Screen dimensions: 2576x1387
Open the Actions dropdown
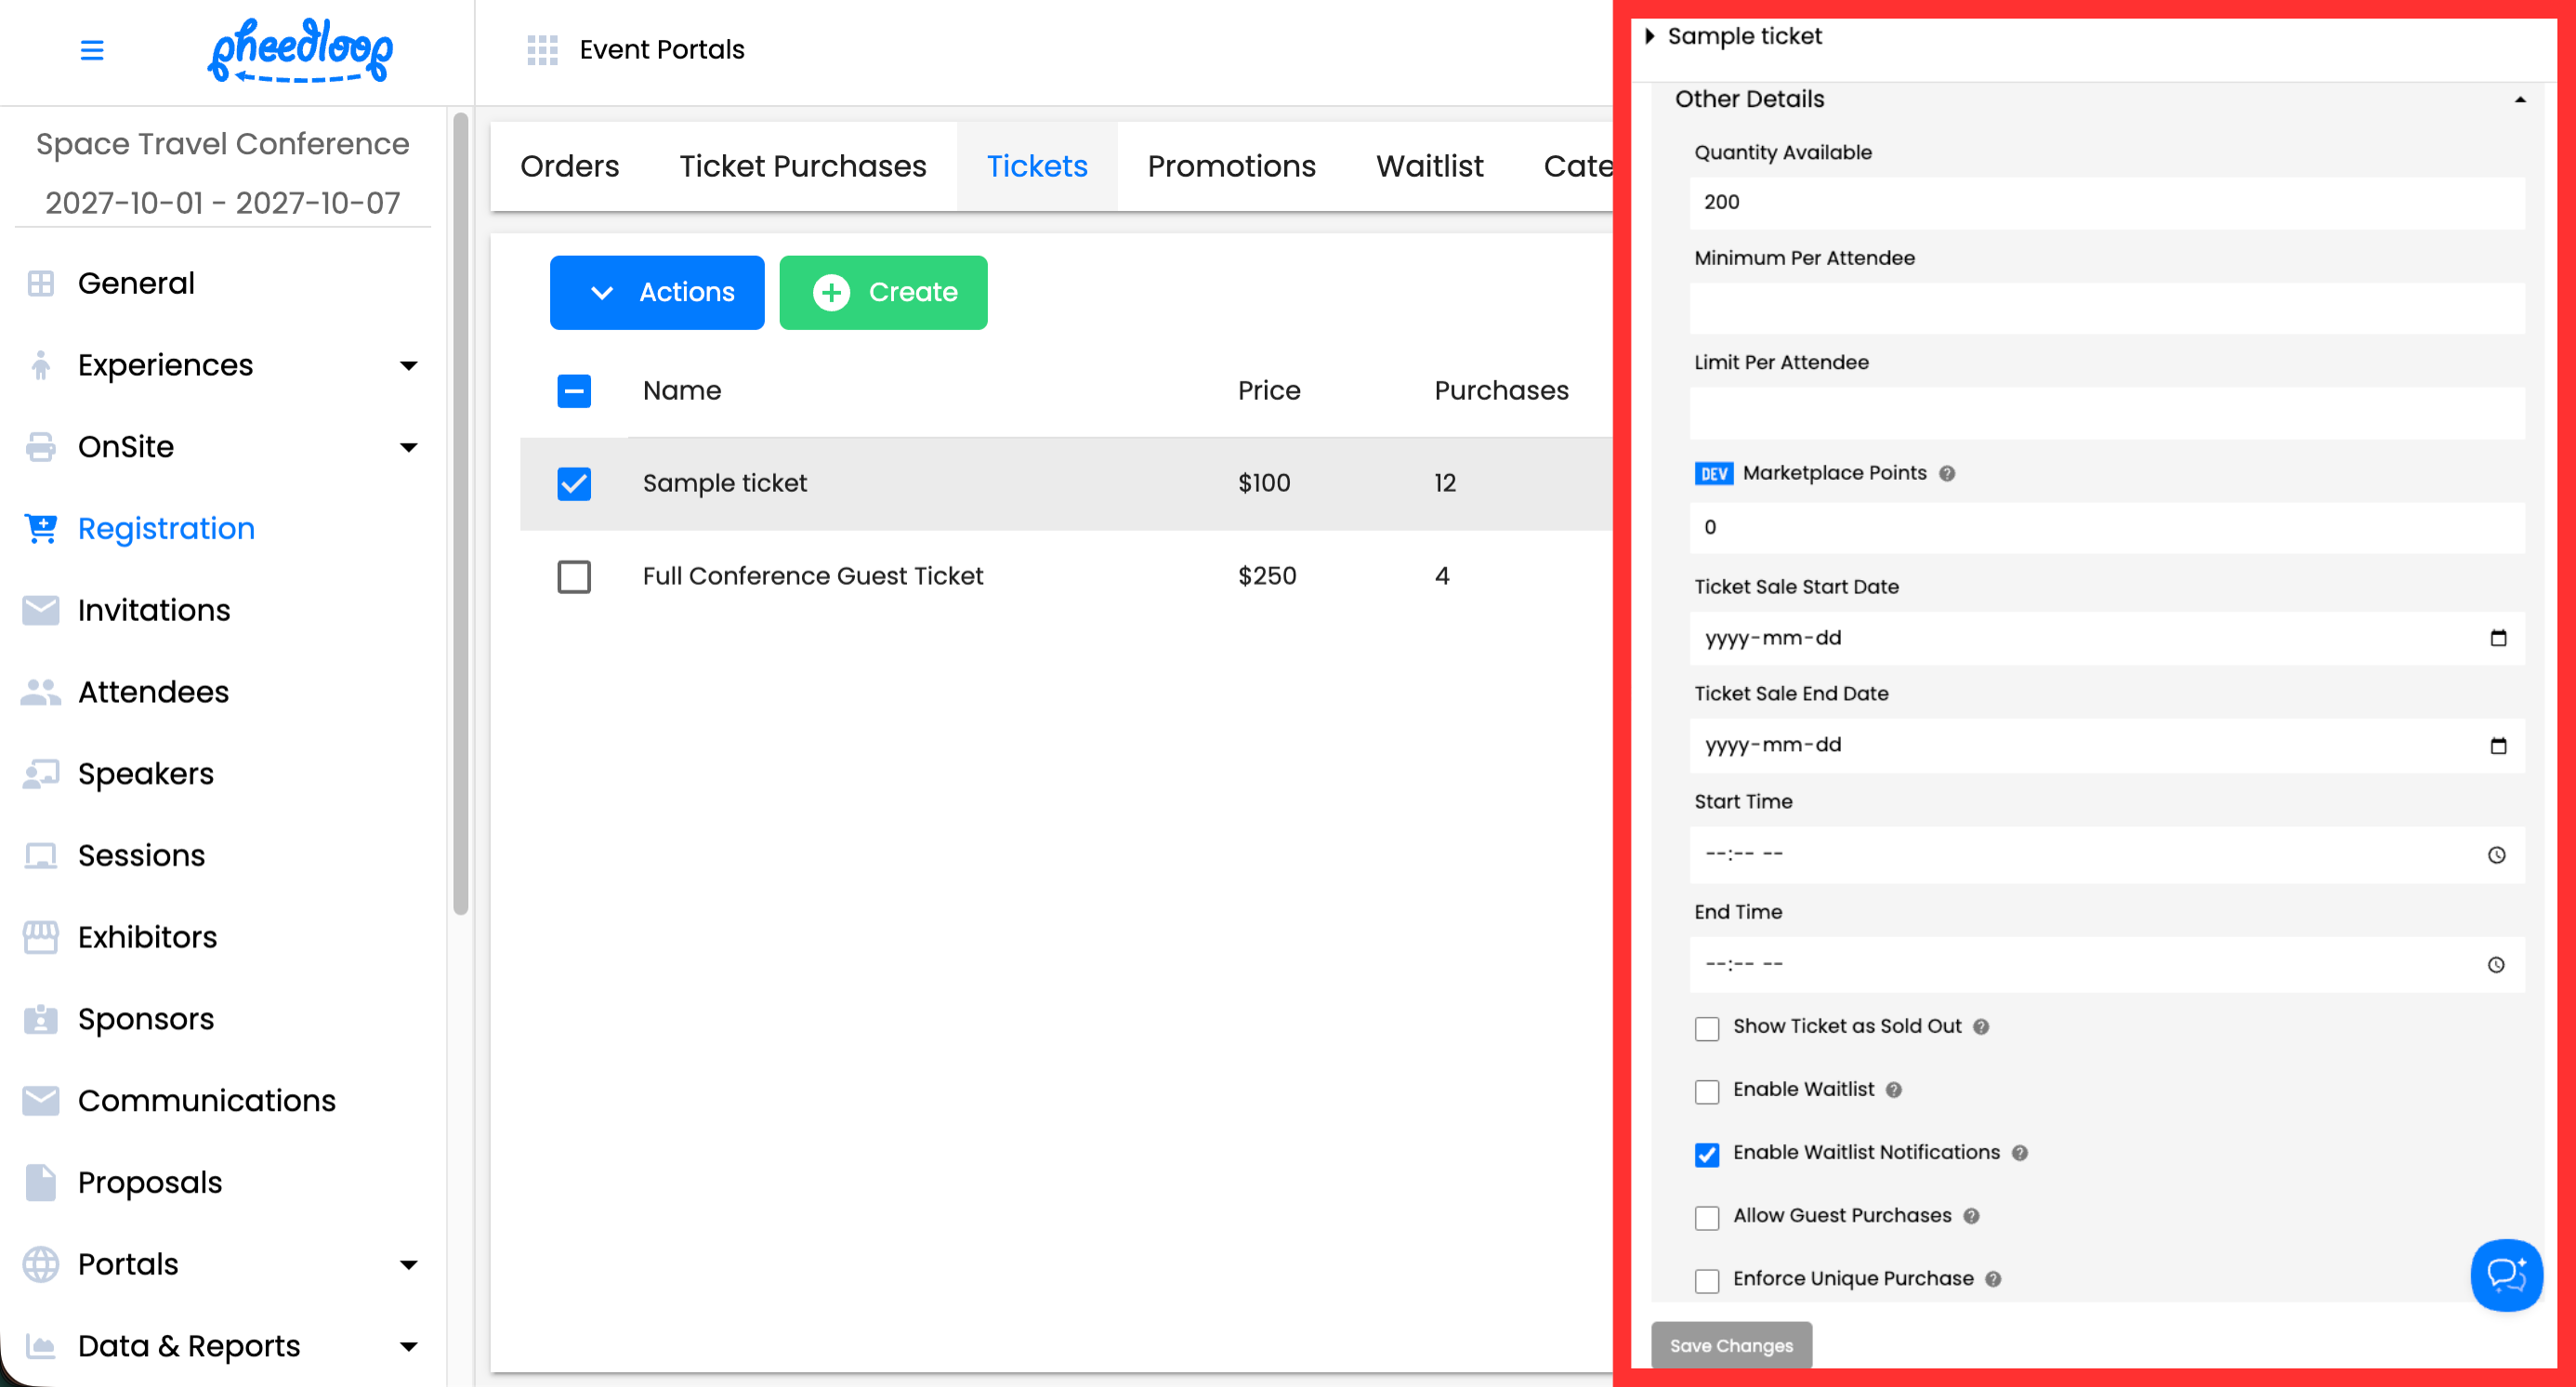coord(657,292)
